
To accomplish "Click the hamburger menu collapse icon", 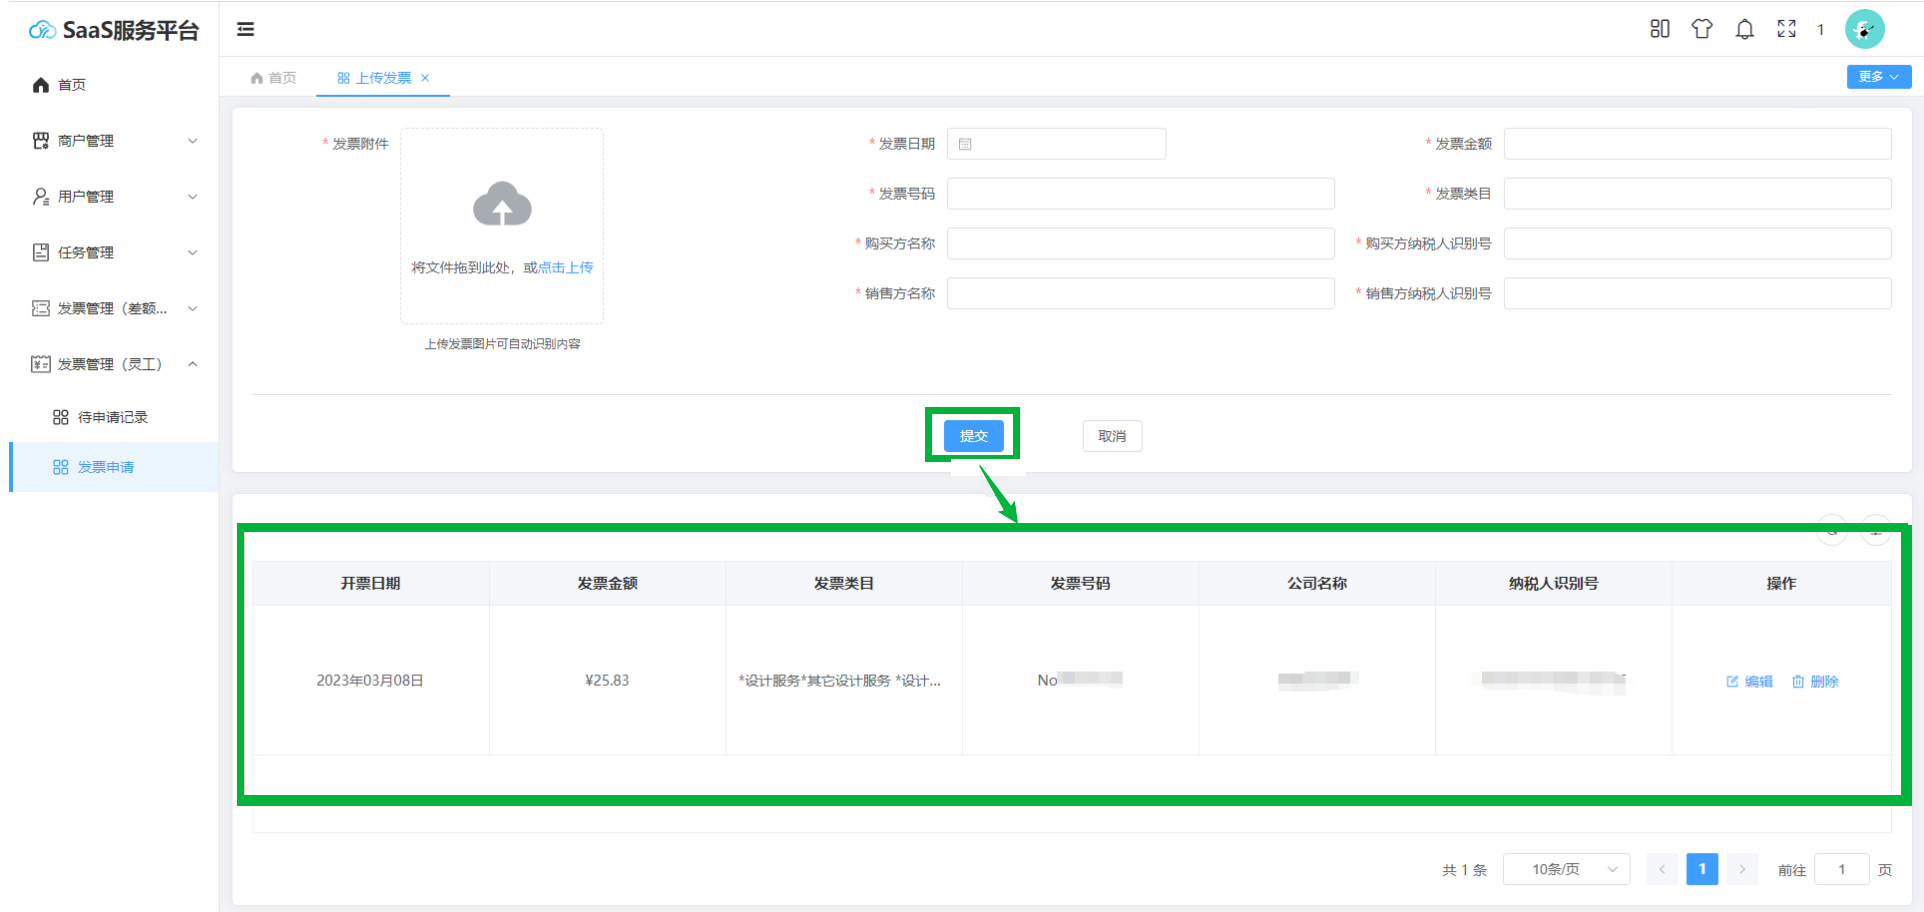I will pos(245,29).
